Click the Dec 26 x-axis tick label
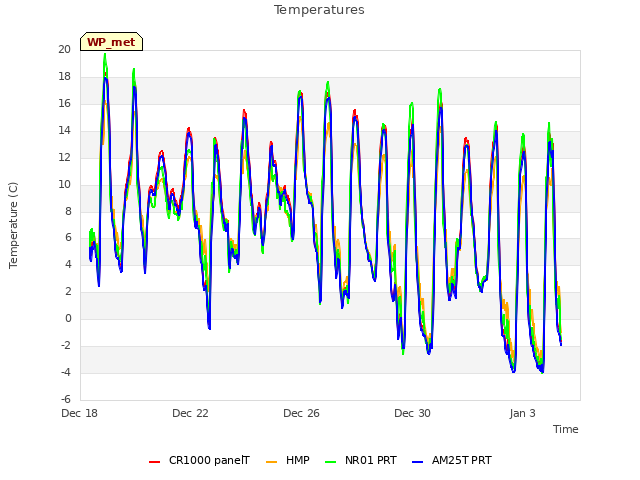Viewport: 640px width, 480px height. pos(301,413)
